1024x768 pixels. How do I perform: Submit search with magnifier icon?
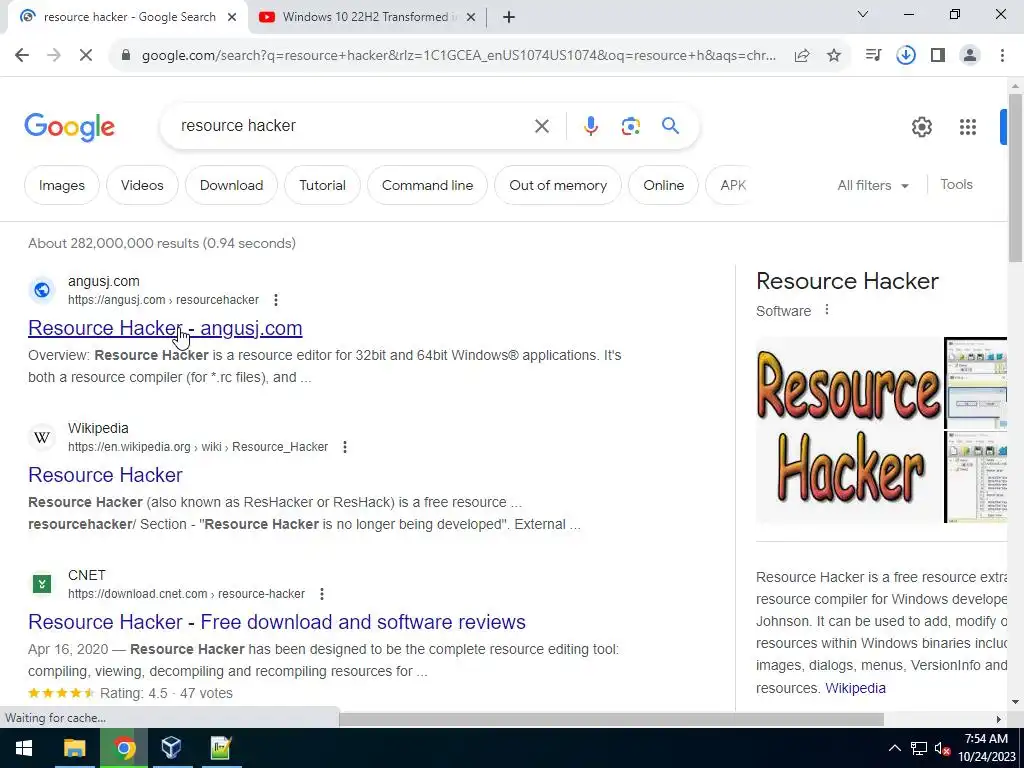[x=671, y=125]
